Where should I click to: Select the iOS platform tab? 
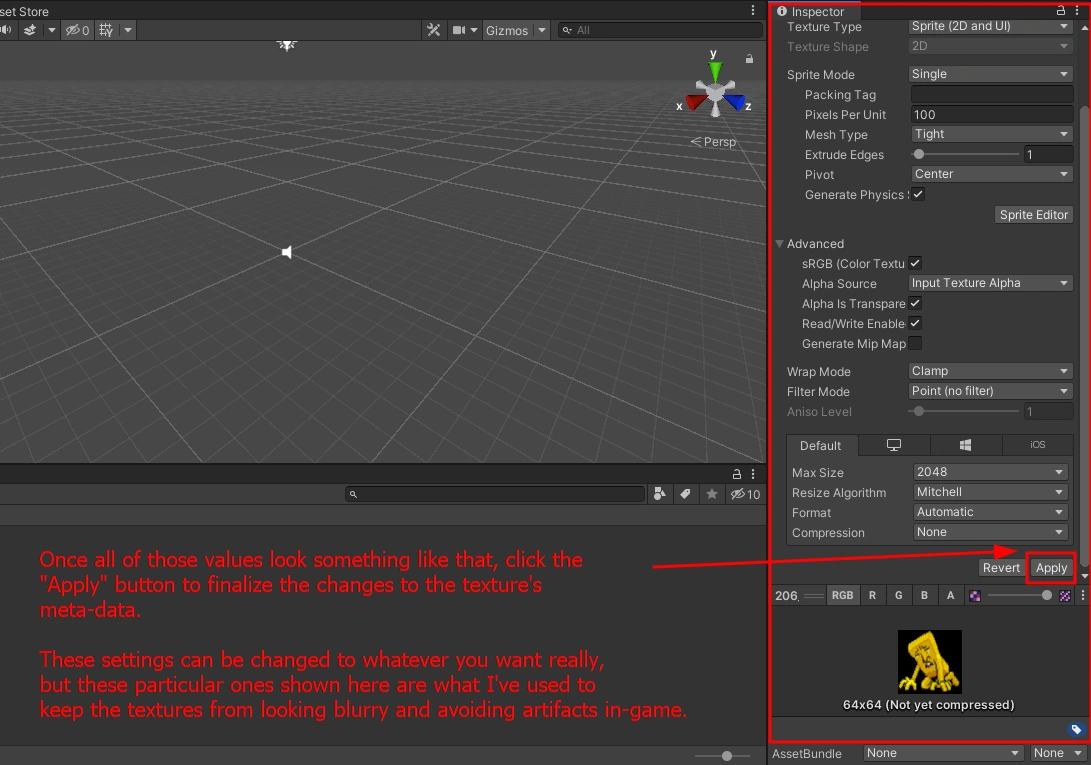[x=1037, y=445]
